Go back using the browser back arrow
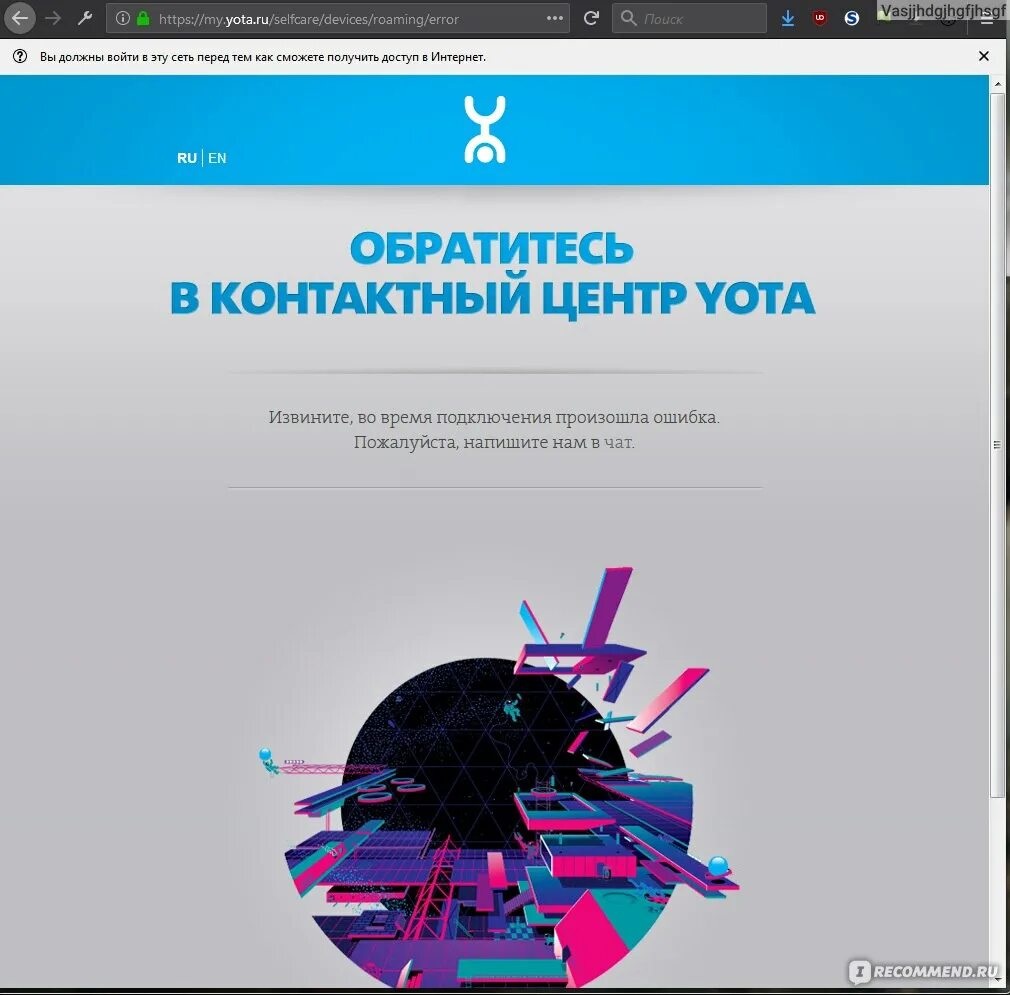The image size is (1010, 995). 19,17
